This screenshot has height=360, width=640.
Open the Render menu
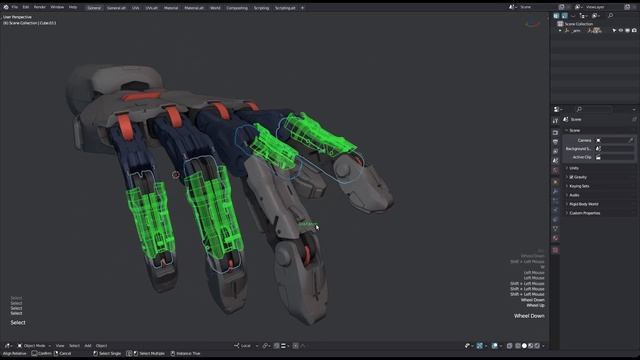(40, 7)
